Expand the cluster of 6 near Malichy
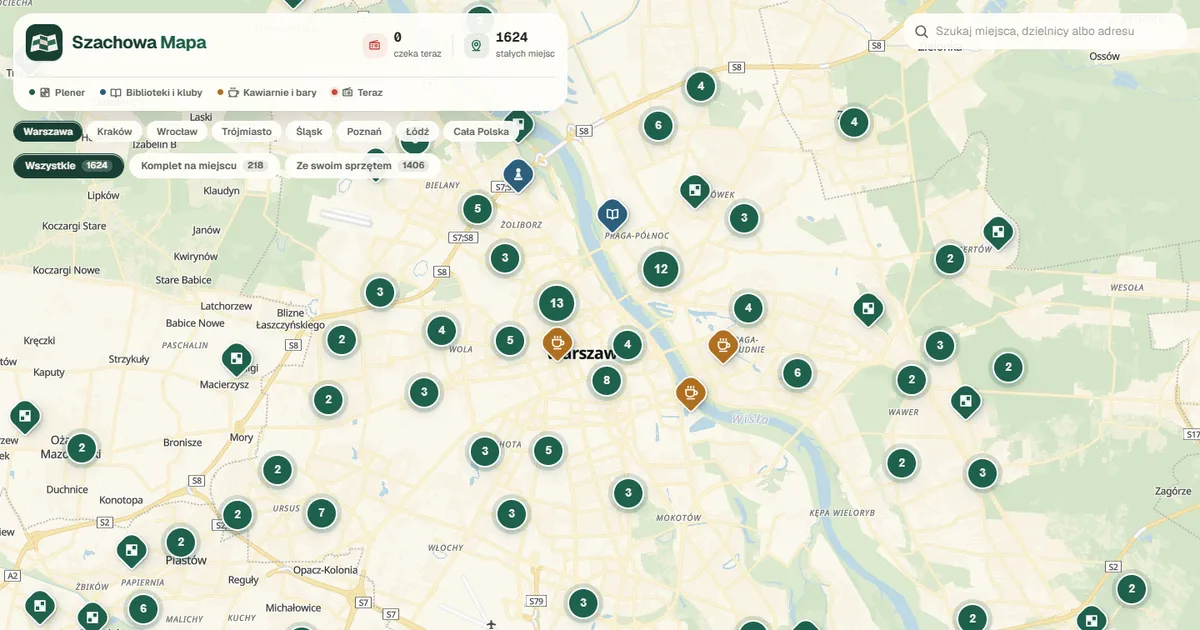Image resolution: width=1200 pixels, height=630 pixels. click(x=143, y=608)
